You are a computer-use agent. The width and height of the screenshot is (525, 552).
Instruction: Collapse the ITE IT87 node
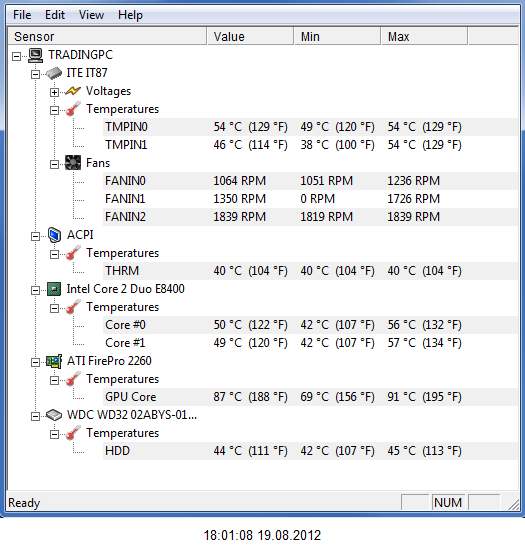pos(35,74)
